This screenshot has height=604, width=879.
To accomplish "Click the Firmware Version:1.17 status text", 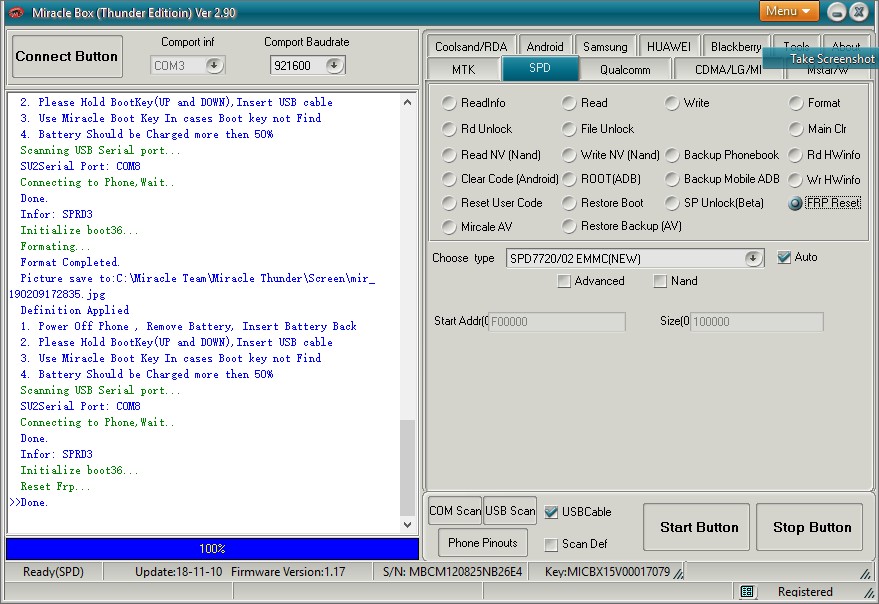I will [288, 571].
